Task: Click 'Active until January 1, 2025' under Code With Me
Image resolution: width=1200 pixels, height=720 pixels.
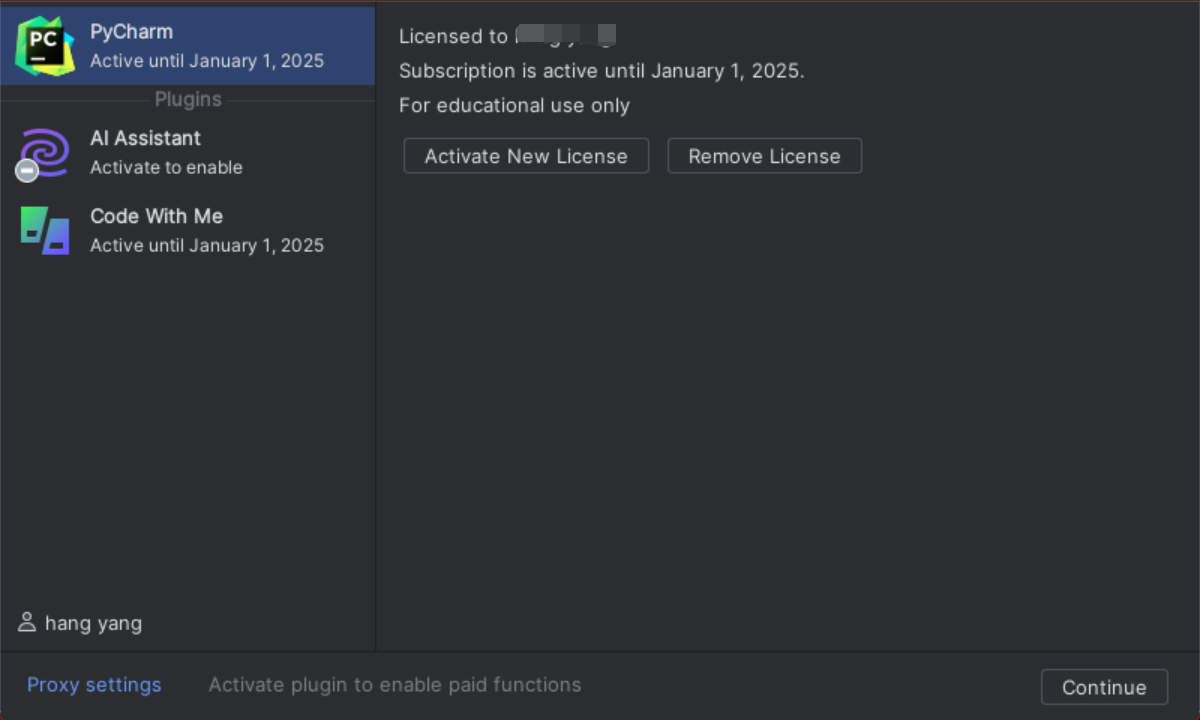Action: click(207, 245)
